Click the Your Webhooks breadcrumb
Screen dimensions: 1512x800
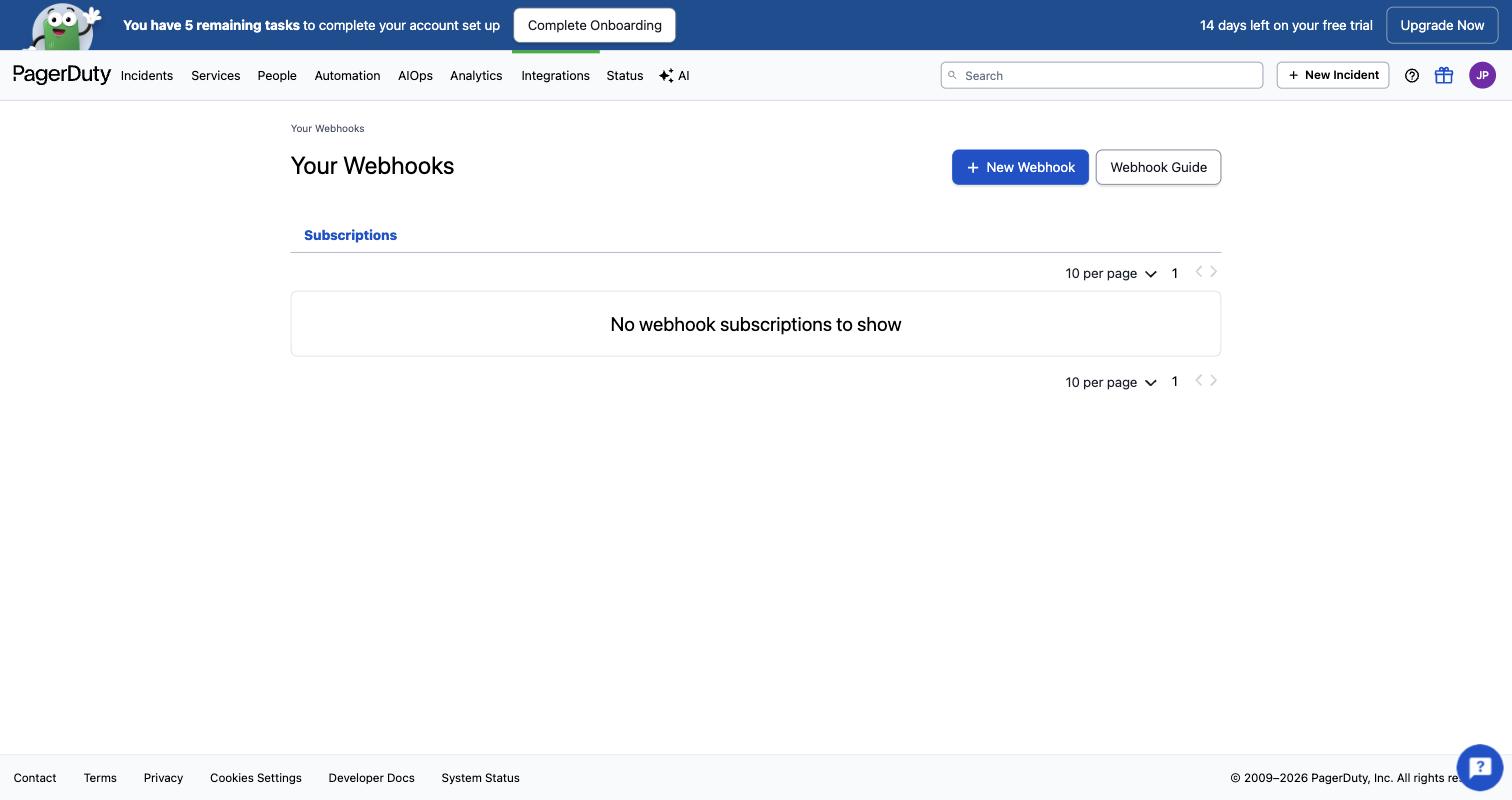[x=328, y=128]
